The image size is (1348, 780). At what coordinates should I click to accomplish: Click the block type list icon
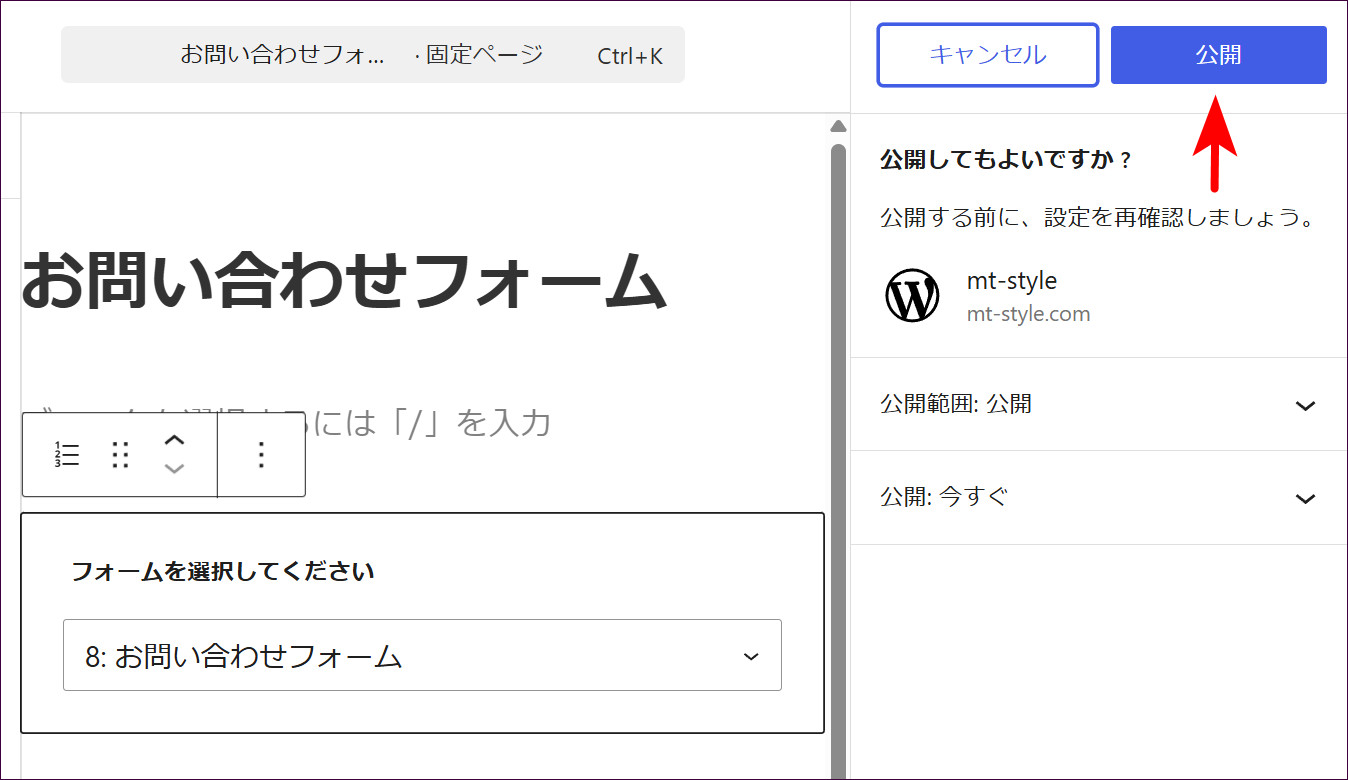pos(67,455)
